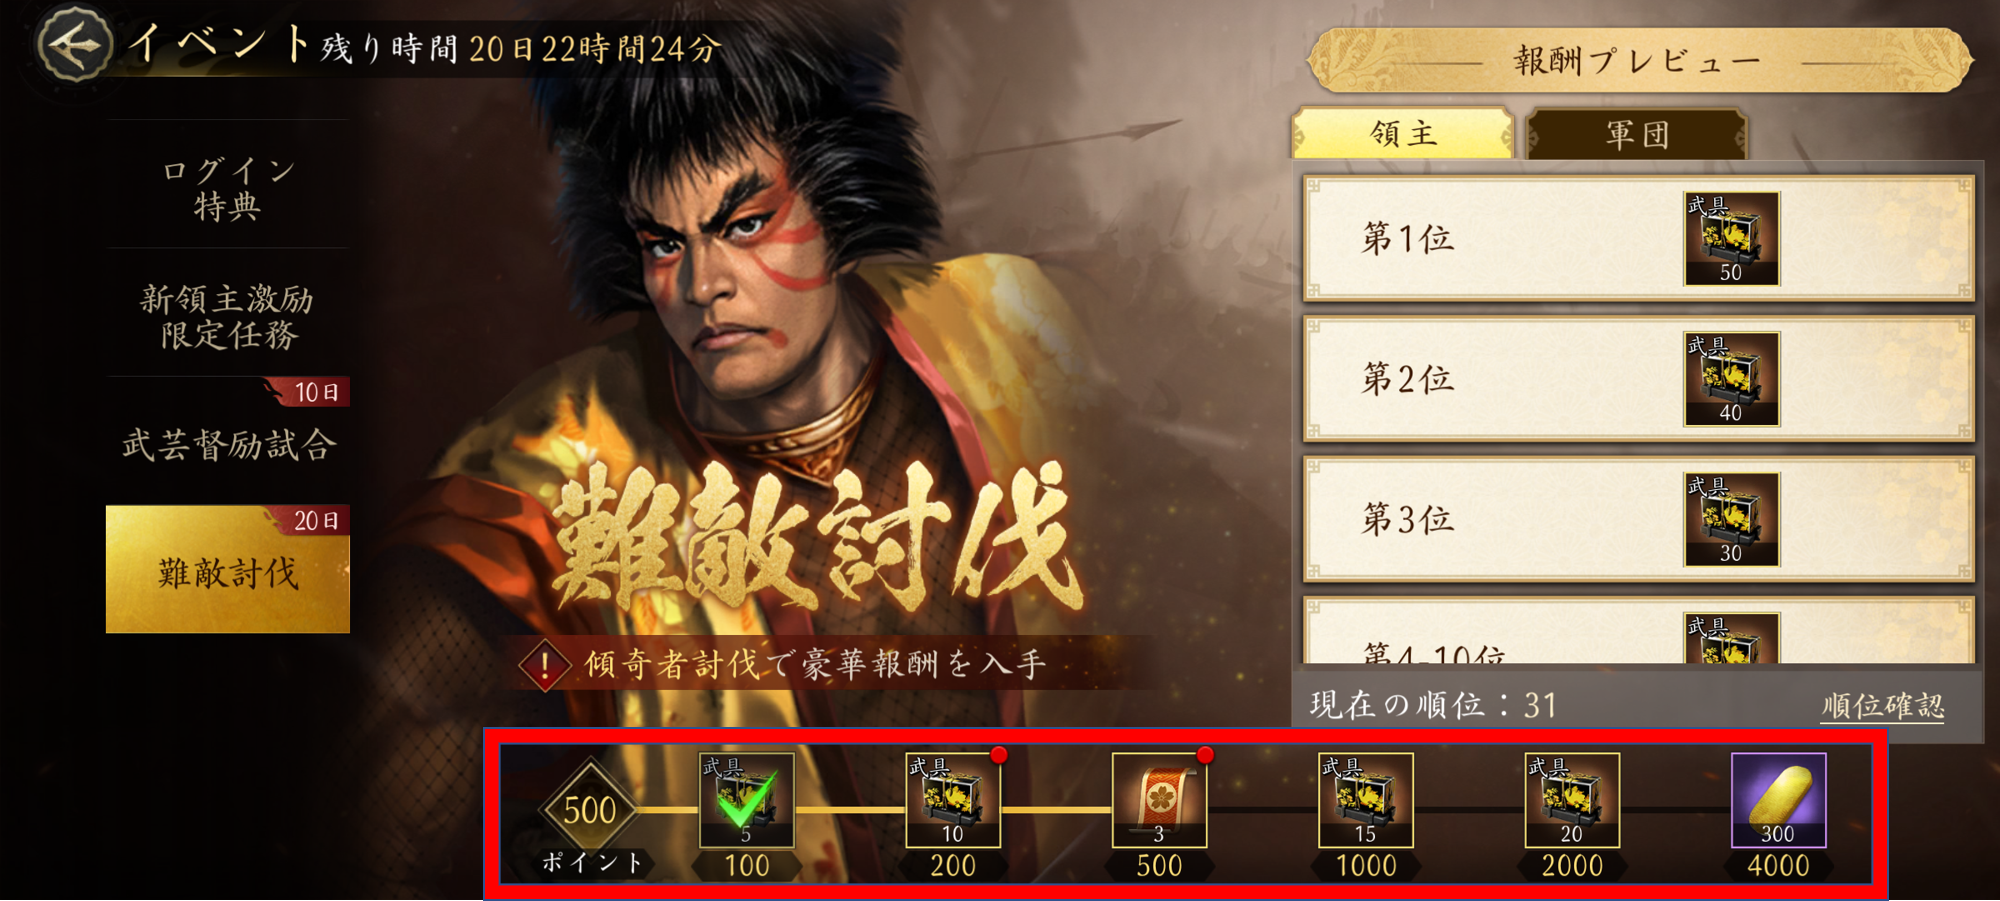Tap the 第2位 reward chest icon
Viewport: 2000px width, 901px height.
coord(1731,379)
